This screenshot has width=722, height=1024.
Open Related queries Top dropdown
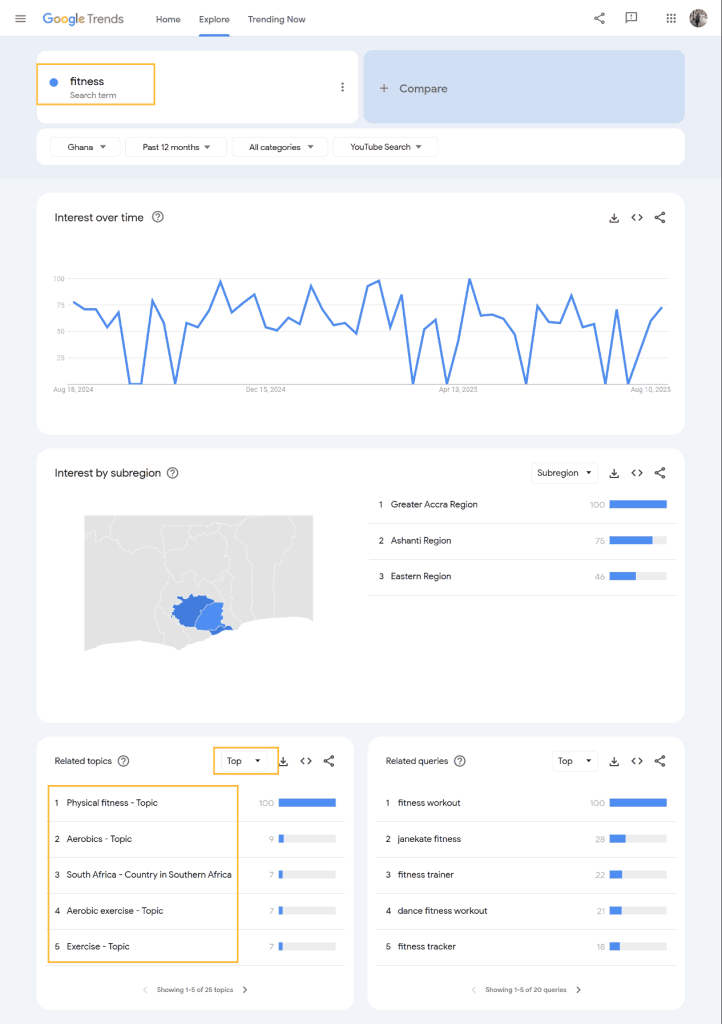tap(574, 761)
